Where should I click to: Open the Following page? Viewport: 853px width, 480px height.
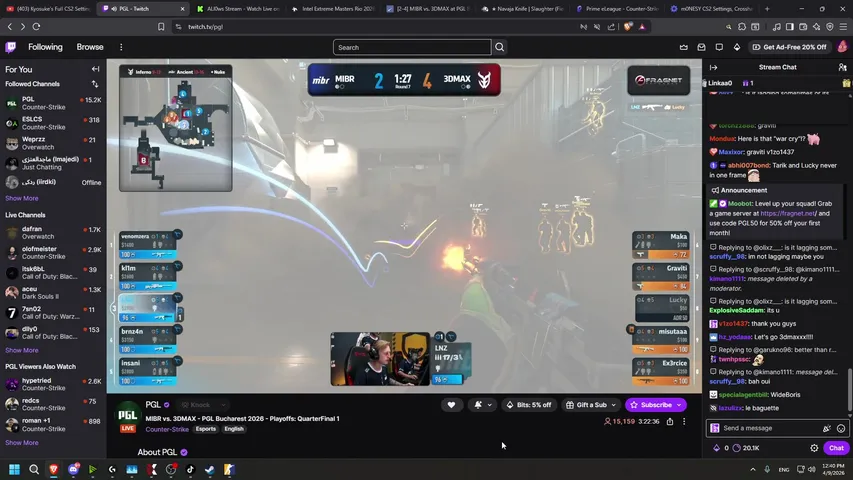click(45, 47)
